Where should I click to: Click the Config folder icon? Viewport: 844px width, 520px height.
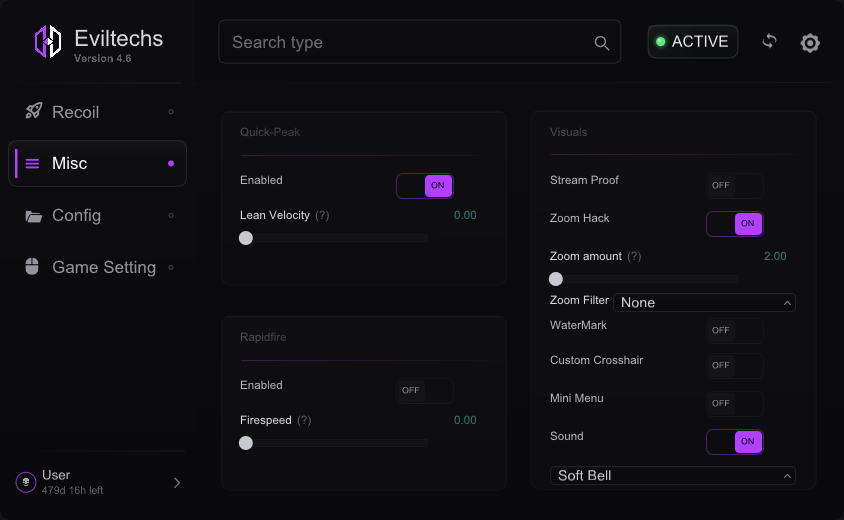coord(33,216)
